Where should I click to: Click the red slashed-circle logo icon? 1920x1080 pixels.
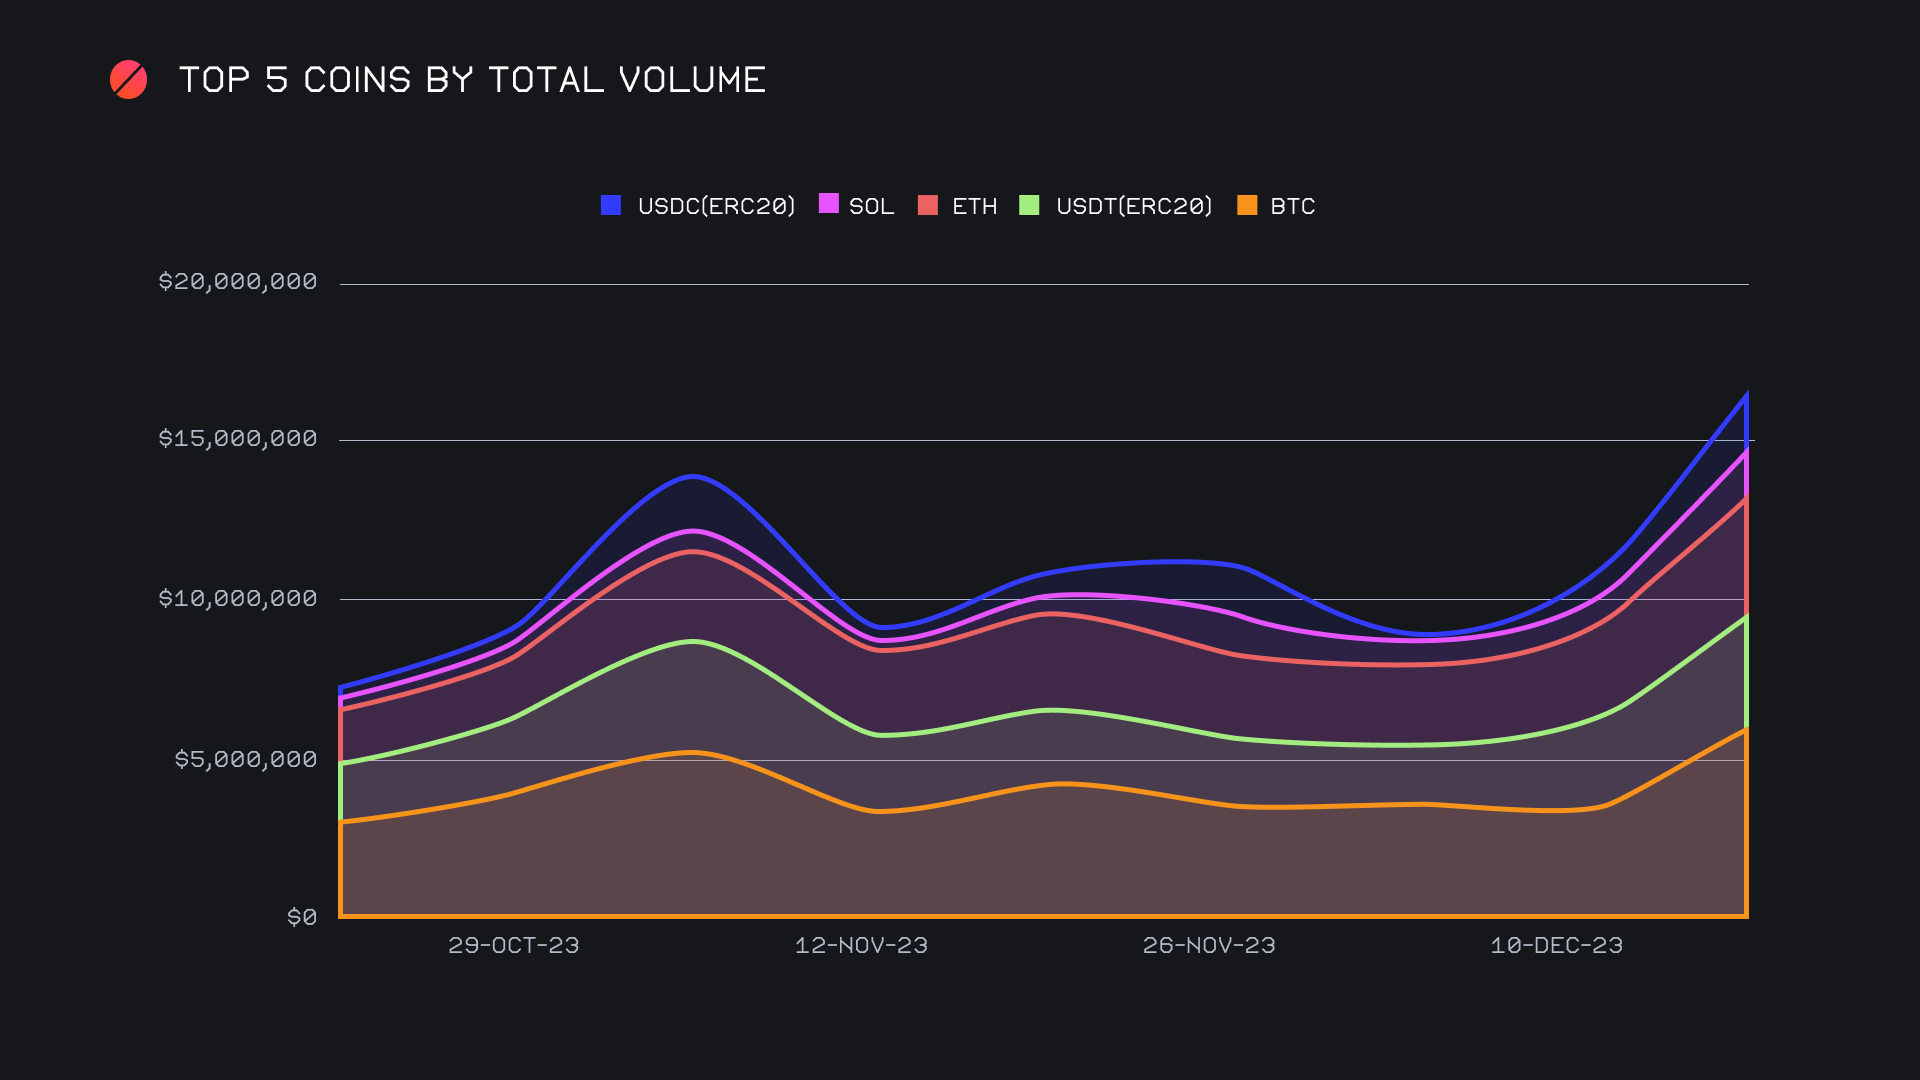pyautogui.click(x=128, y=80)
